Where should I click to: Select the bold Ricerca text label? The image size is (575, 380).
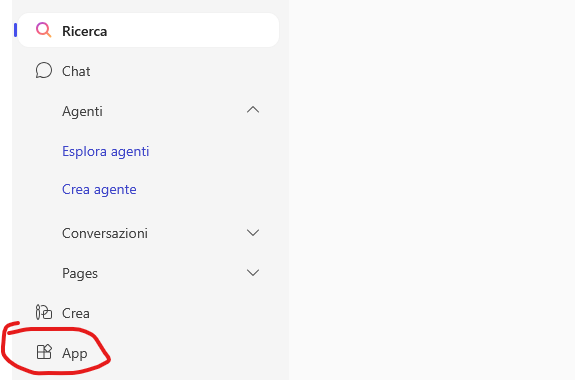[x=84, y=31]
